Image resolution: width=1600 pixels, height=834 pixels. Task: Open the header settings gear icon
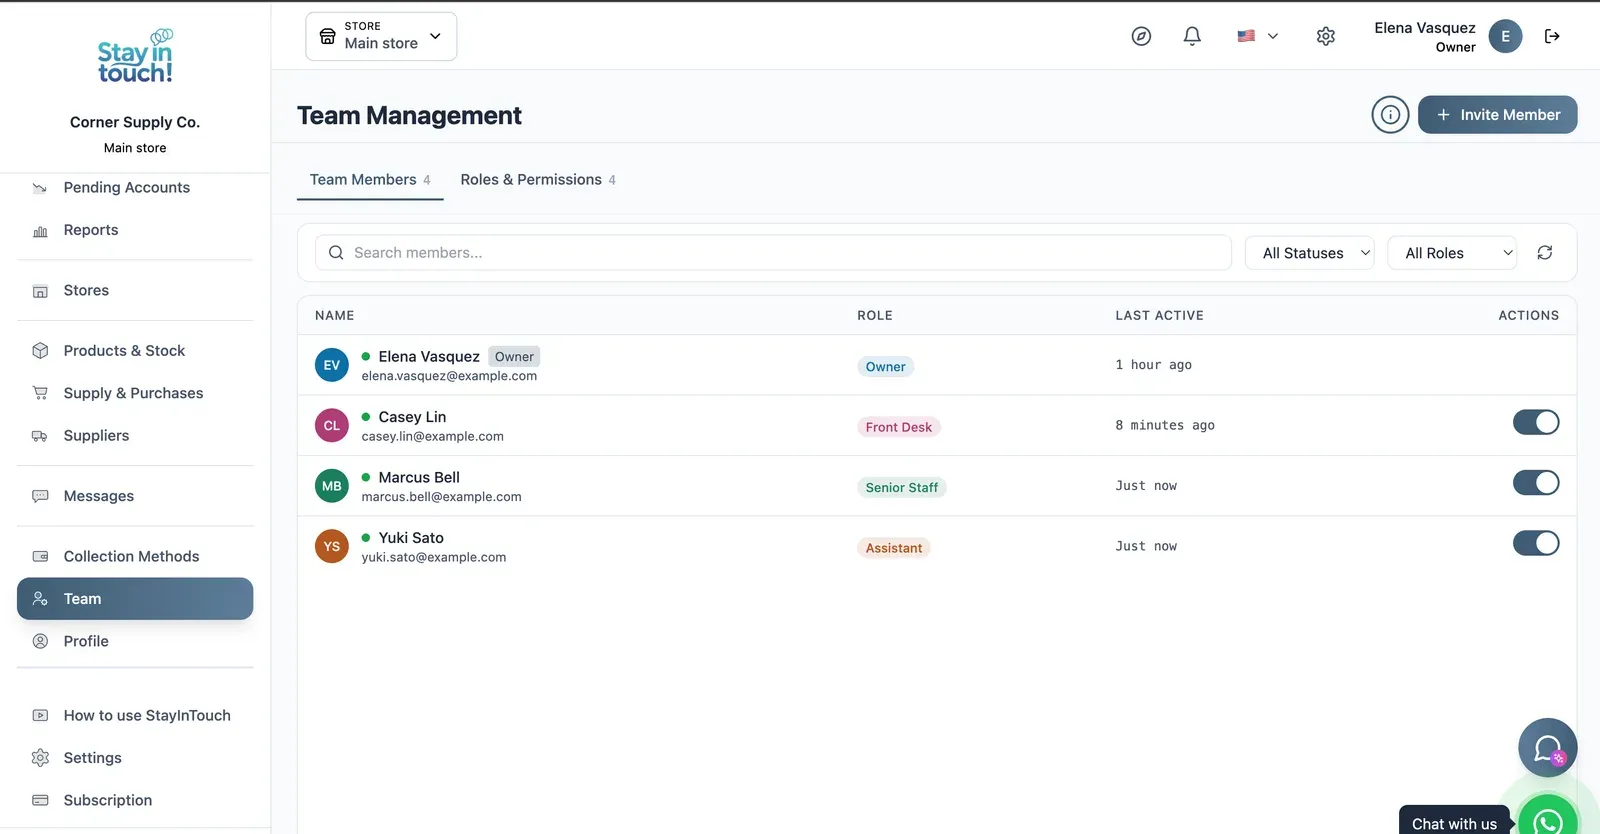click(1326, 36)
